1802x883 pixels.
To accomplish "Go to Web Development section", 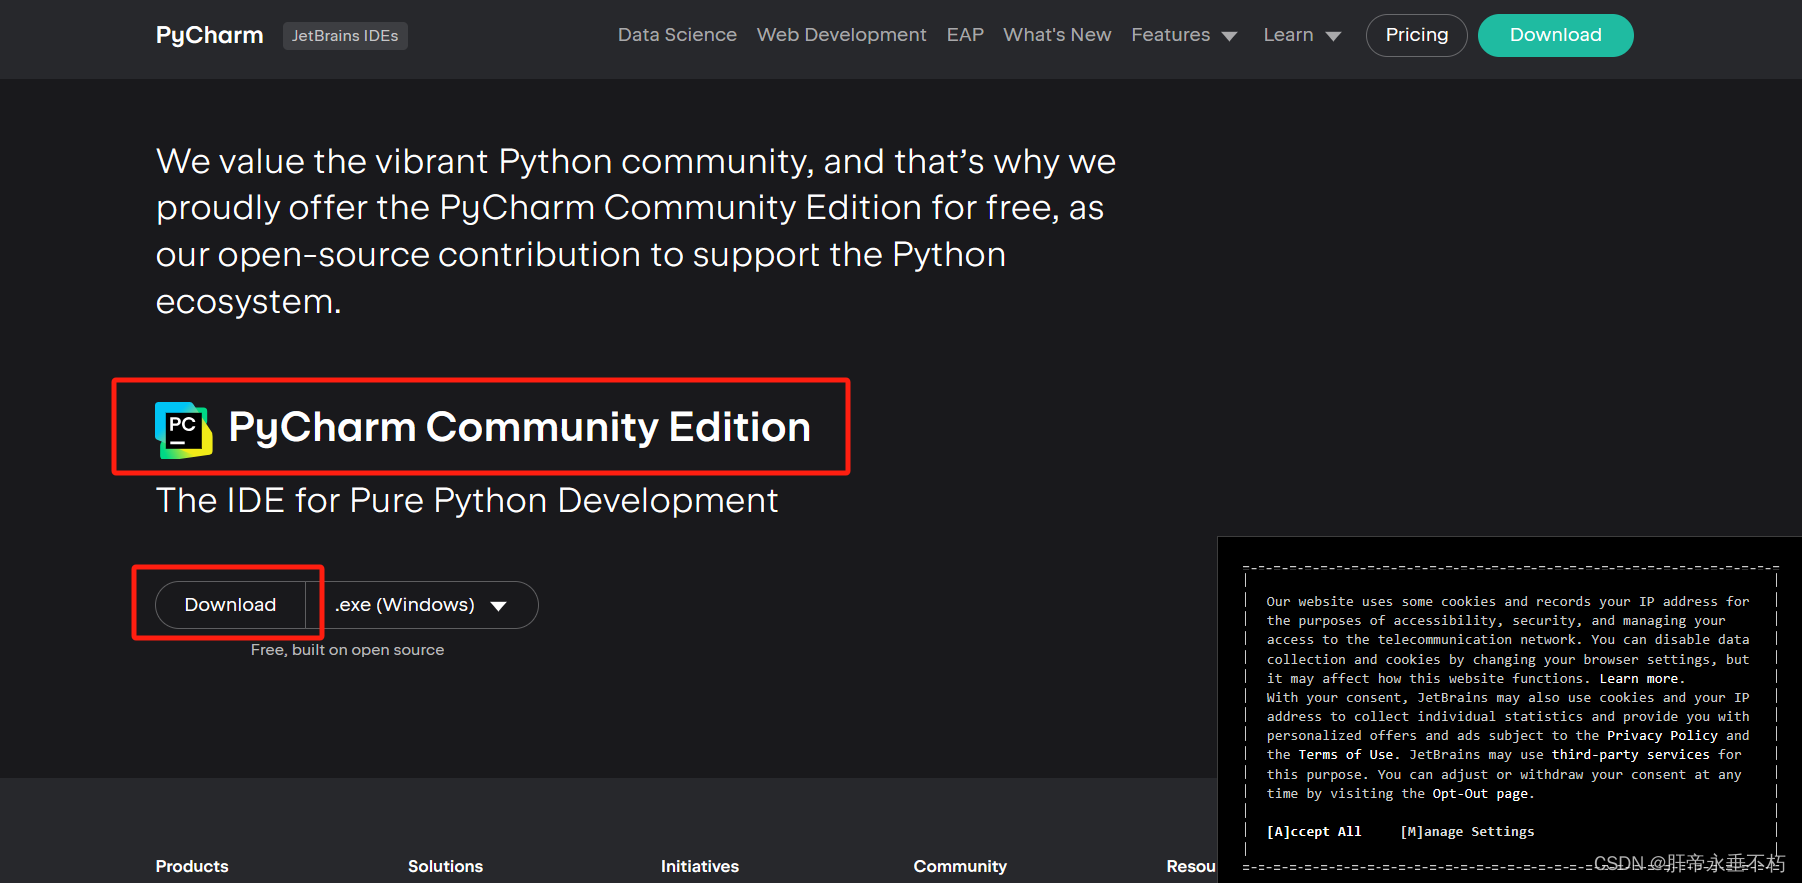I will [841, 35].
